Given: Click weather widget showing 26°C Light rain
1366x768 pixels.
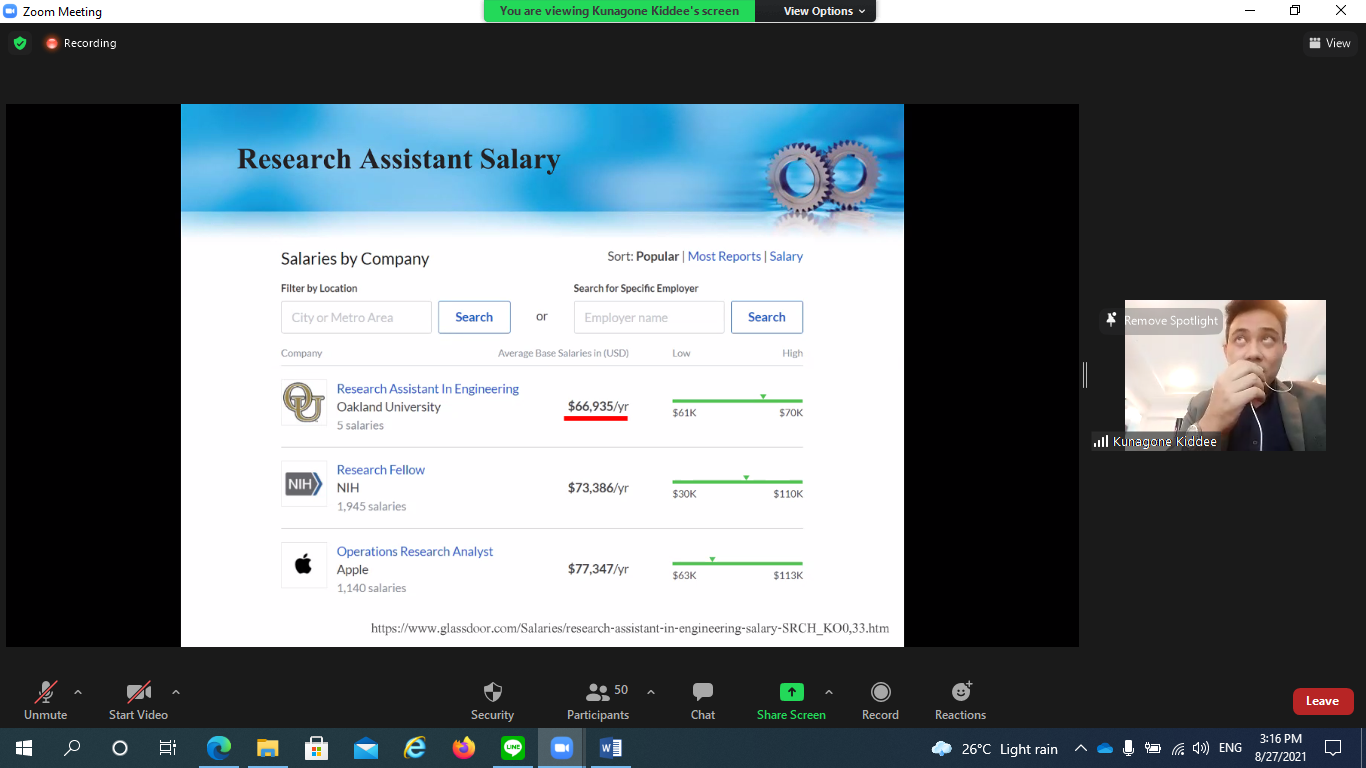Looking at the screenshot, I should (994, 749).
